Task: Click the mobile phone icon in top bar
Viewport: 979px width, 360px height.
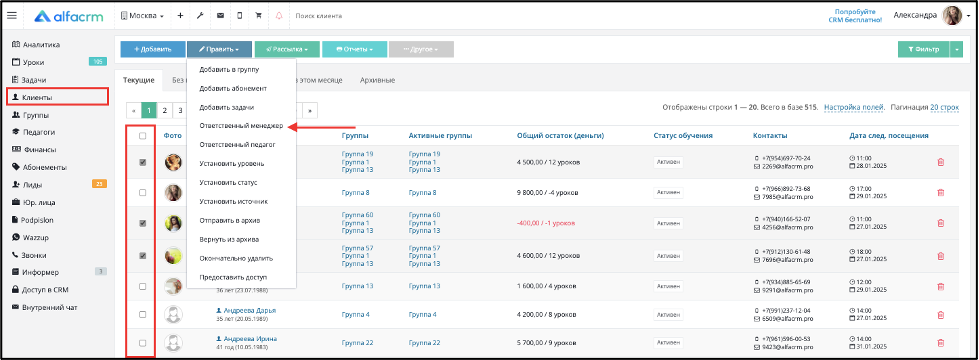Action: [240, 16]
